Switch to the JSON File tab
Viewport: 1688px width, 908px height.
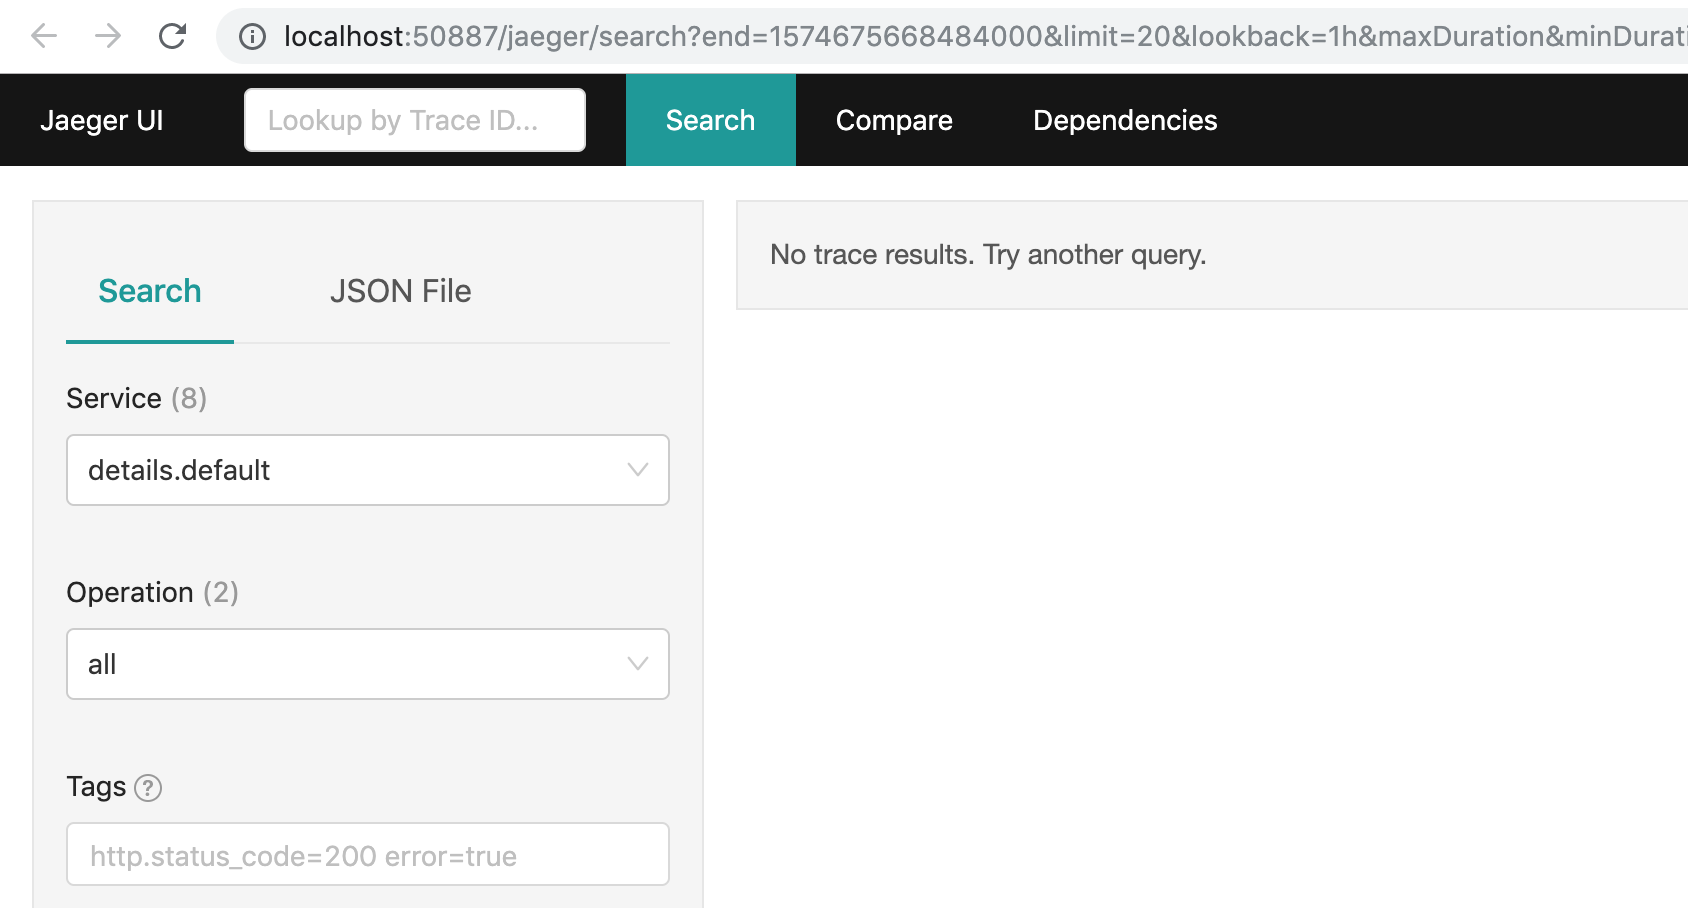[x=400, y=291]
